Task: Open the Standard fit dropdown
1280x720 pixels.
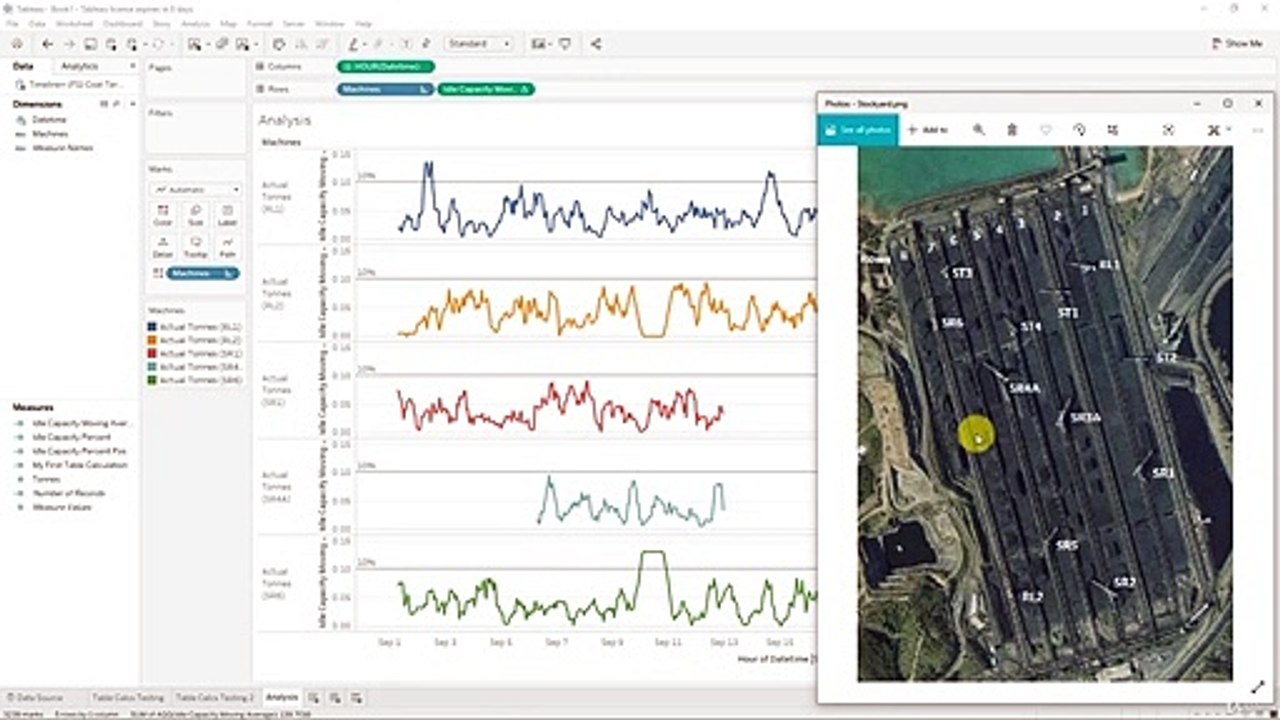Action: click(x=479, y=44)
